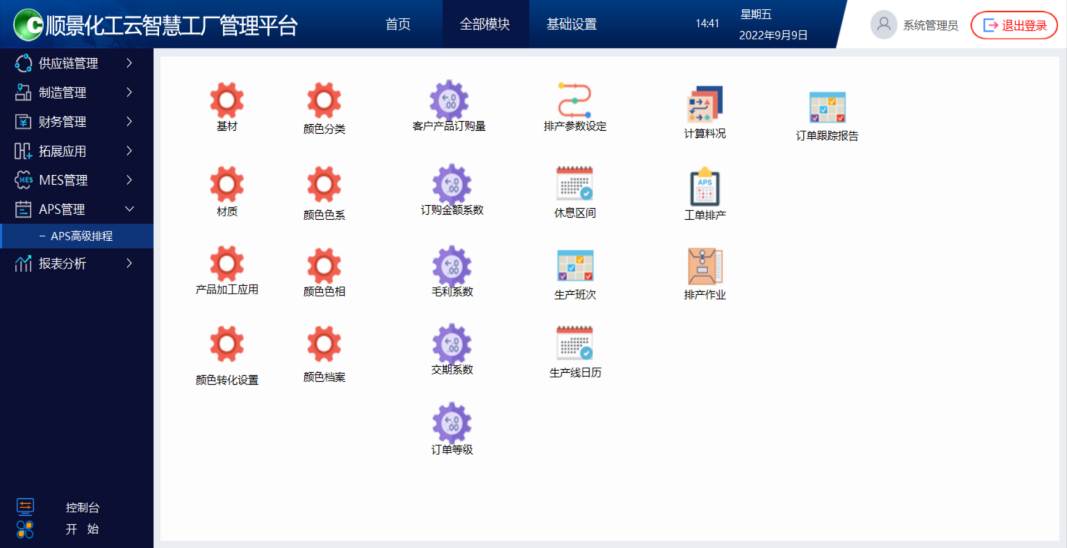Open the 订单等级 gear icon
This screenshot has height=548, width=1068.
point(452,422)
